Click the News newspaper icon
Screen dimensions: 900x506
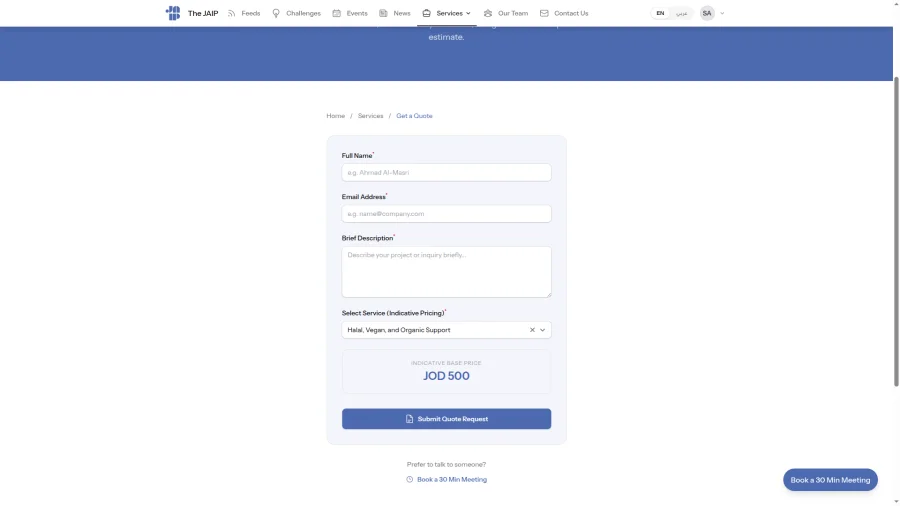383,13
